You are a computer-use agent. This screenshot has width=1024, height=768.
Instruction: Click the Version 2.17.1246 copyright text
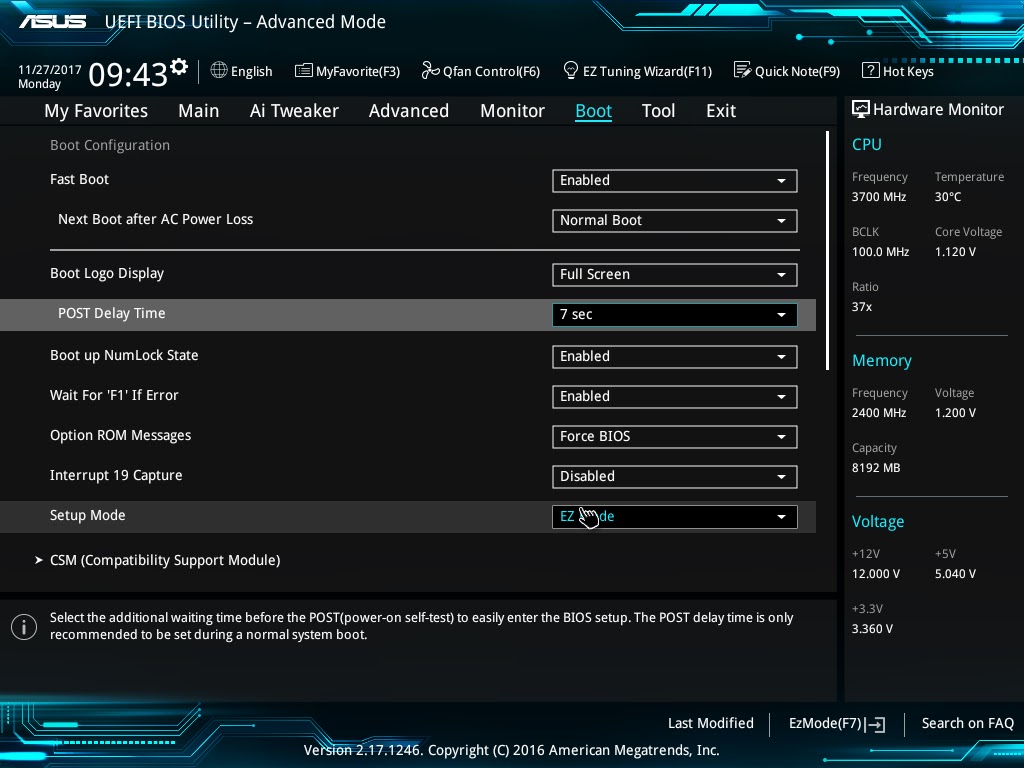511,750
